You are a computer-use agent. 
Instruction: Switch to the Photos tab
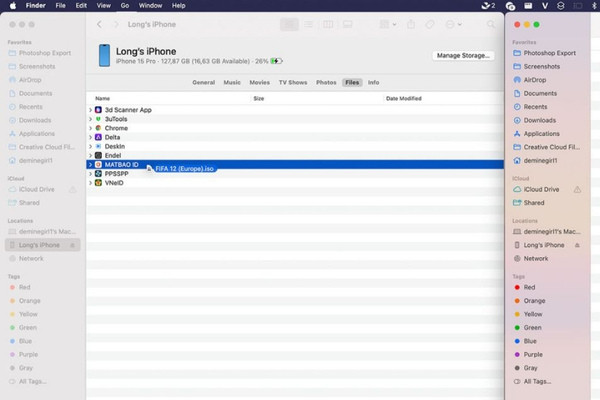(x=326, y=82)
